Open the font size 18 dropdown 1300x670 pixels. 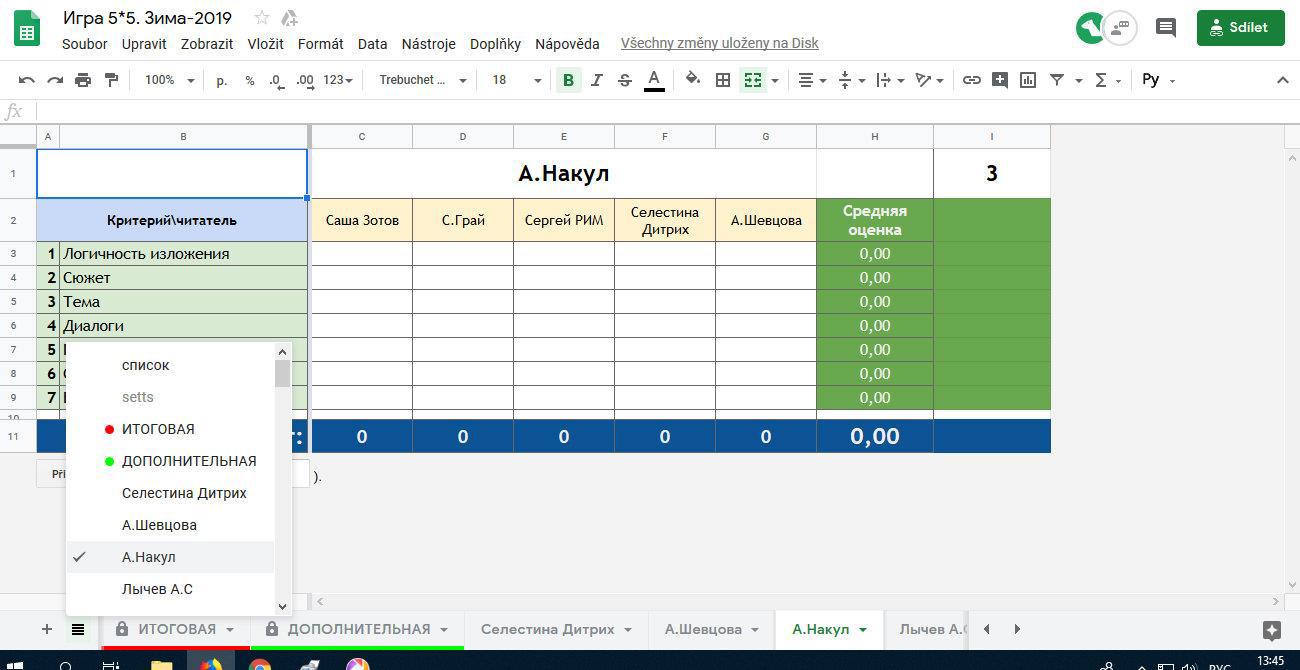point(516,80)
